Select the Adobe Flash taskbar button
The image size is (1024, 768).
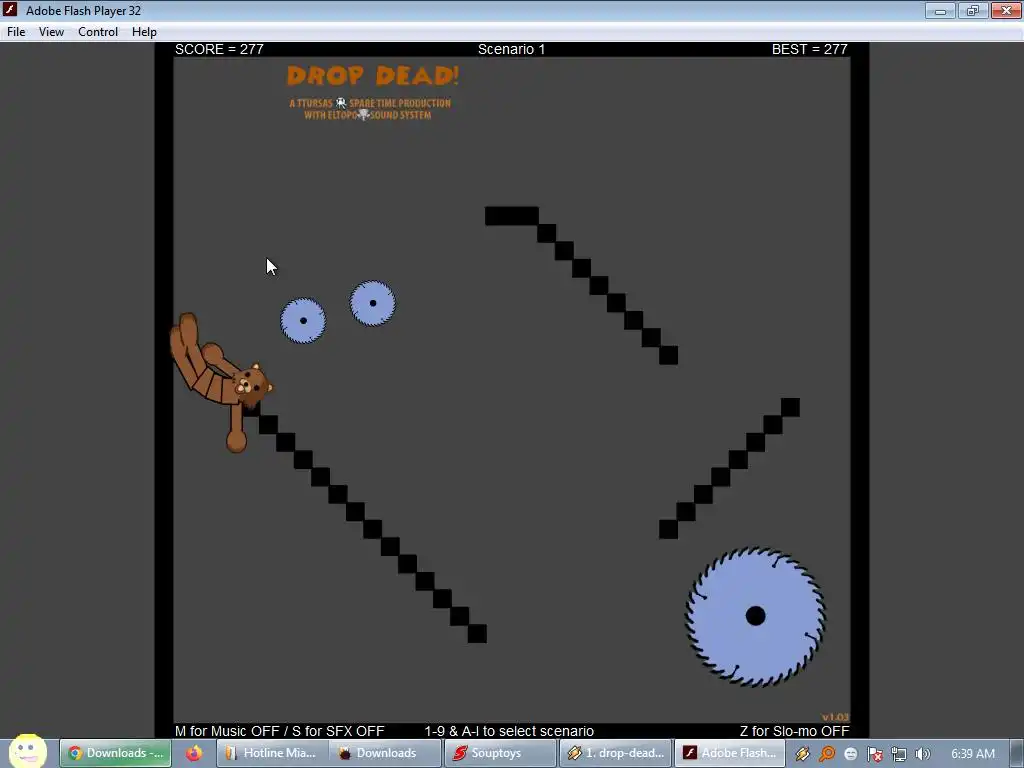[x=729, y=753]
